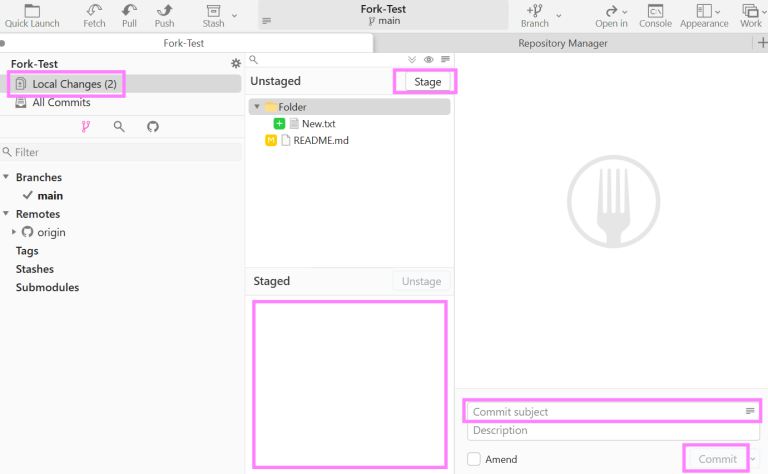Push commits with the Push button

coord(165,16)
